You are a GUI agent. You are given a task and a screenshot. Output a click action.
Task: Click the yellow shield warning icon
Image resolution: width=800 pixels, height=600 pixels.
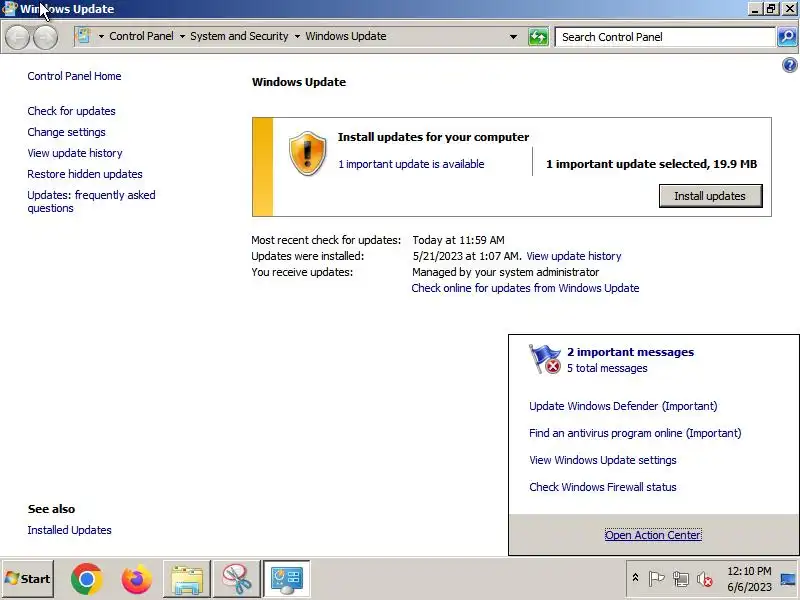click(x=308, y=153)
